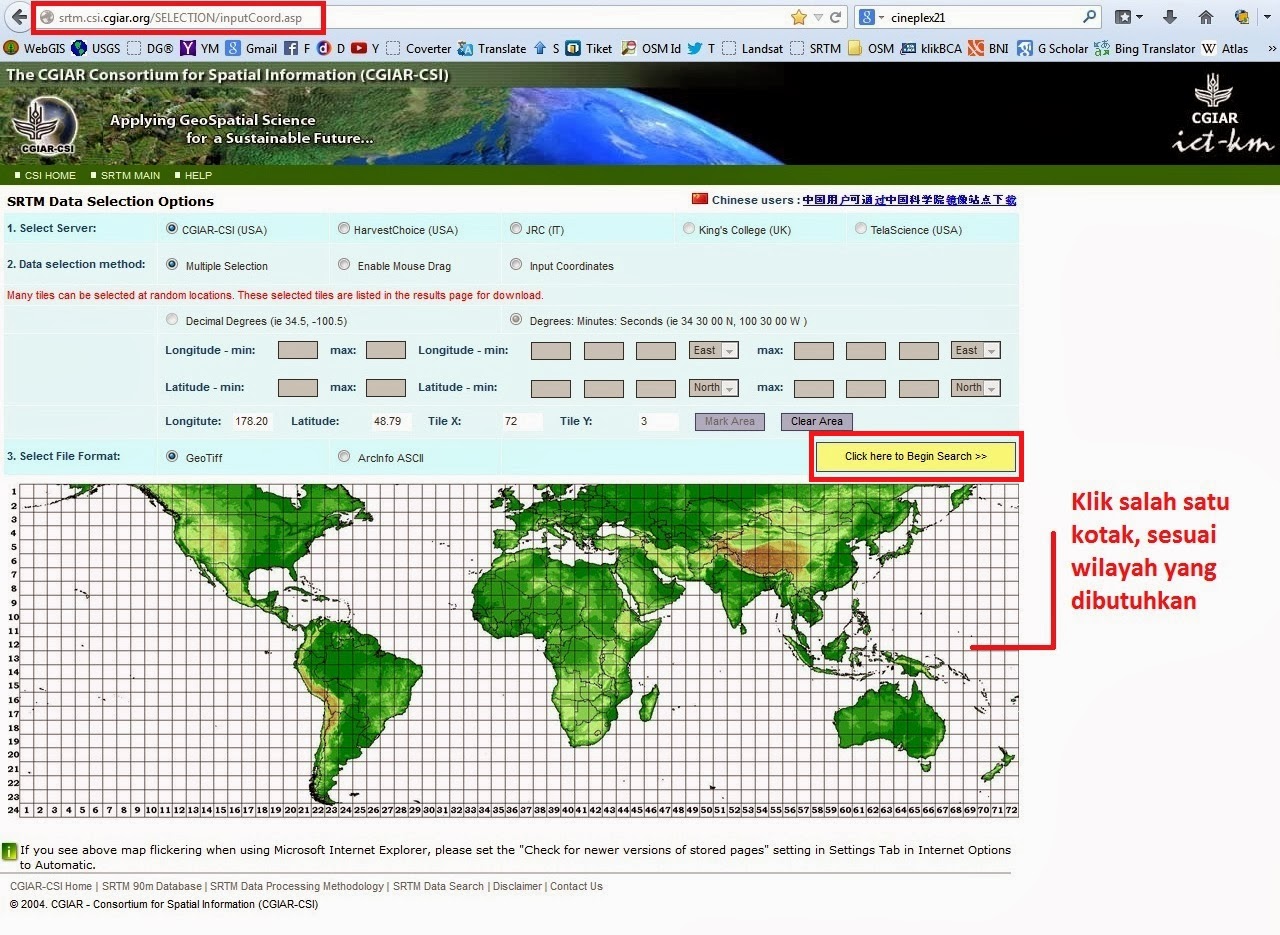Click here to Begin Search
This screenshot has height=935, width=1280.
915,456
